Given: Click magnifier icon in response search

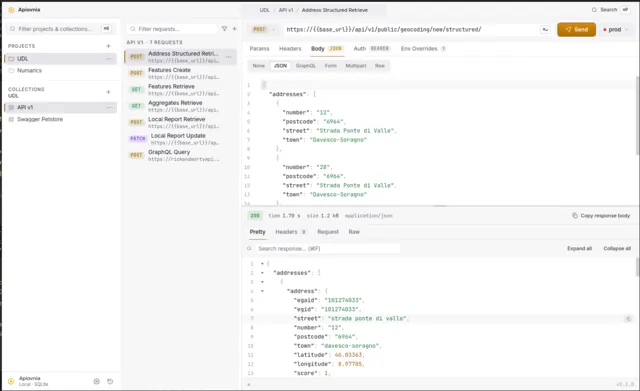Looking at the screenshot, I should tap(249, 248).
